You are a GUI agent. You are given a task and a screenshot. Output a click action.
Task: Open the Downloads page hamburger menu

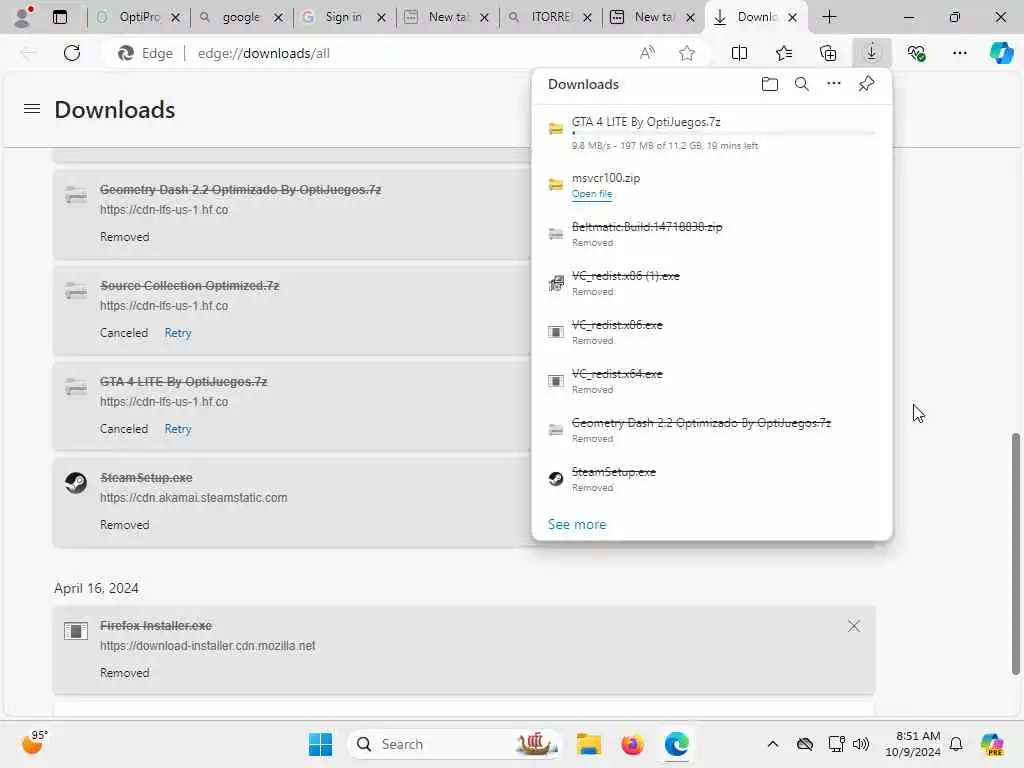(x=32, y=108)
